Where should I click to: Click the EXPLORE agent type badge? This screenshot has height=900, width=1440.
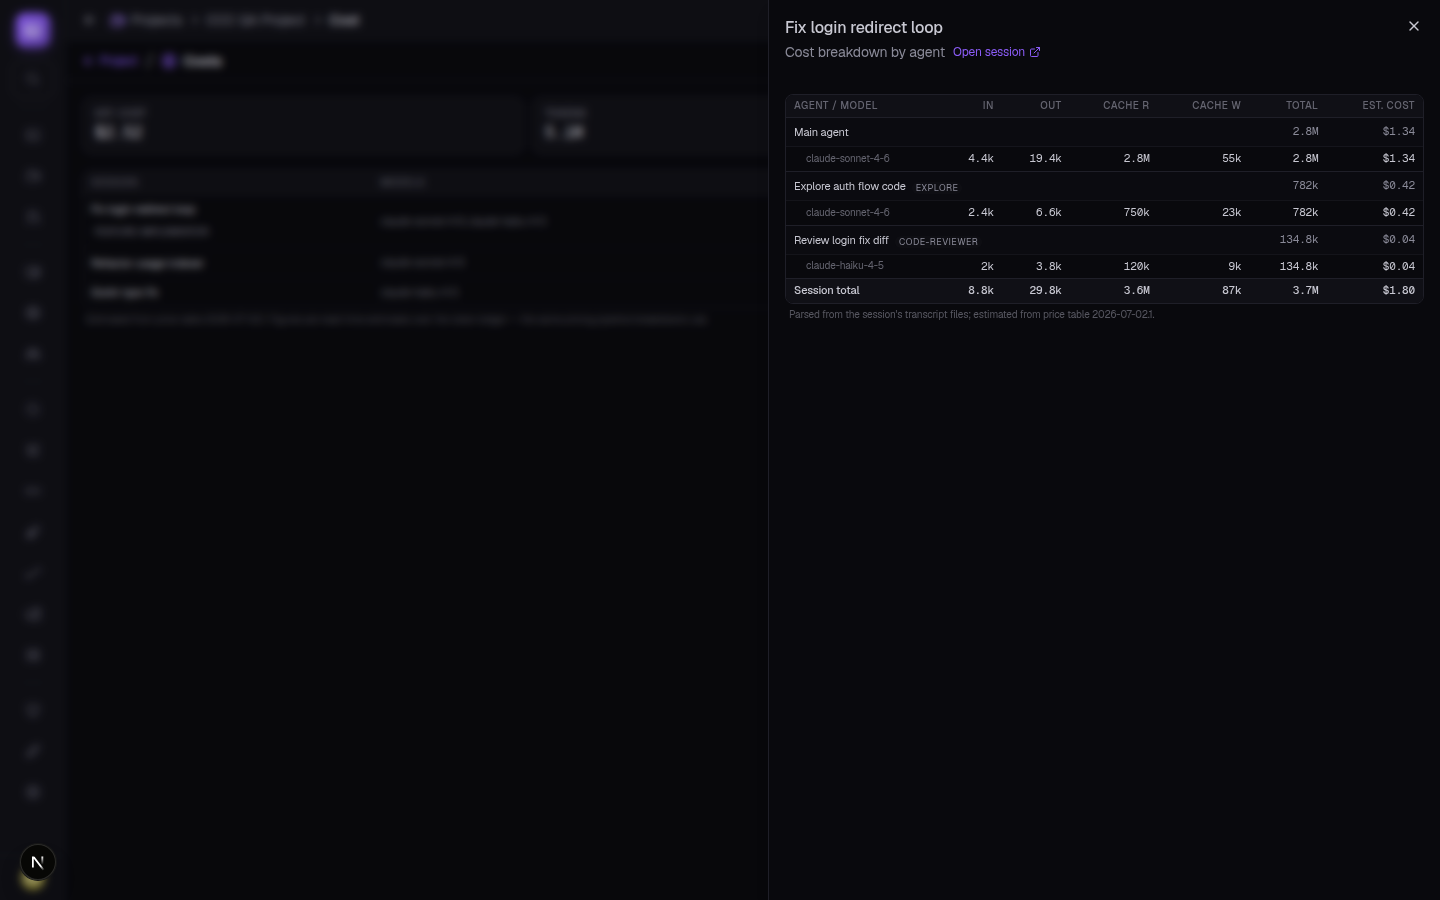coord(936,187)
